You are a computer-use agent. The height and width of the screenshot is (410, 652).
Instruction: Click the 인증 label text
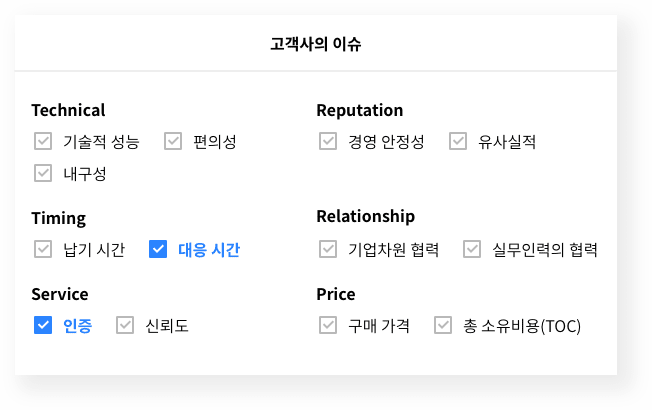click(77, 325)
